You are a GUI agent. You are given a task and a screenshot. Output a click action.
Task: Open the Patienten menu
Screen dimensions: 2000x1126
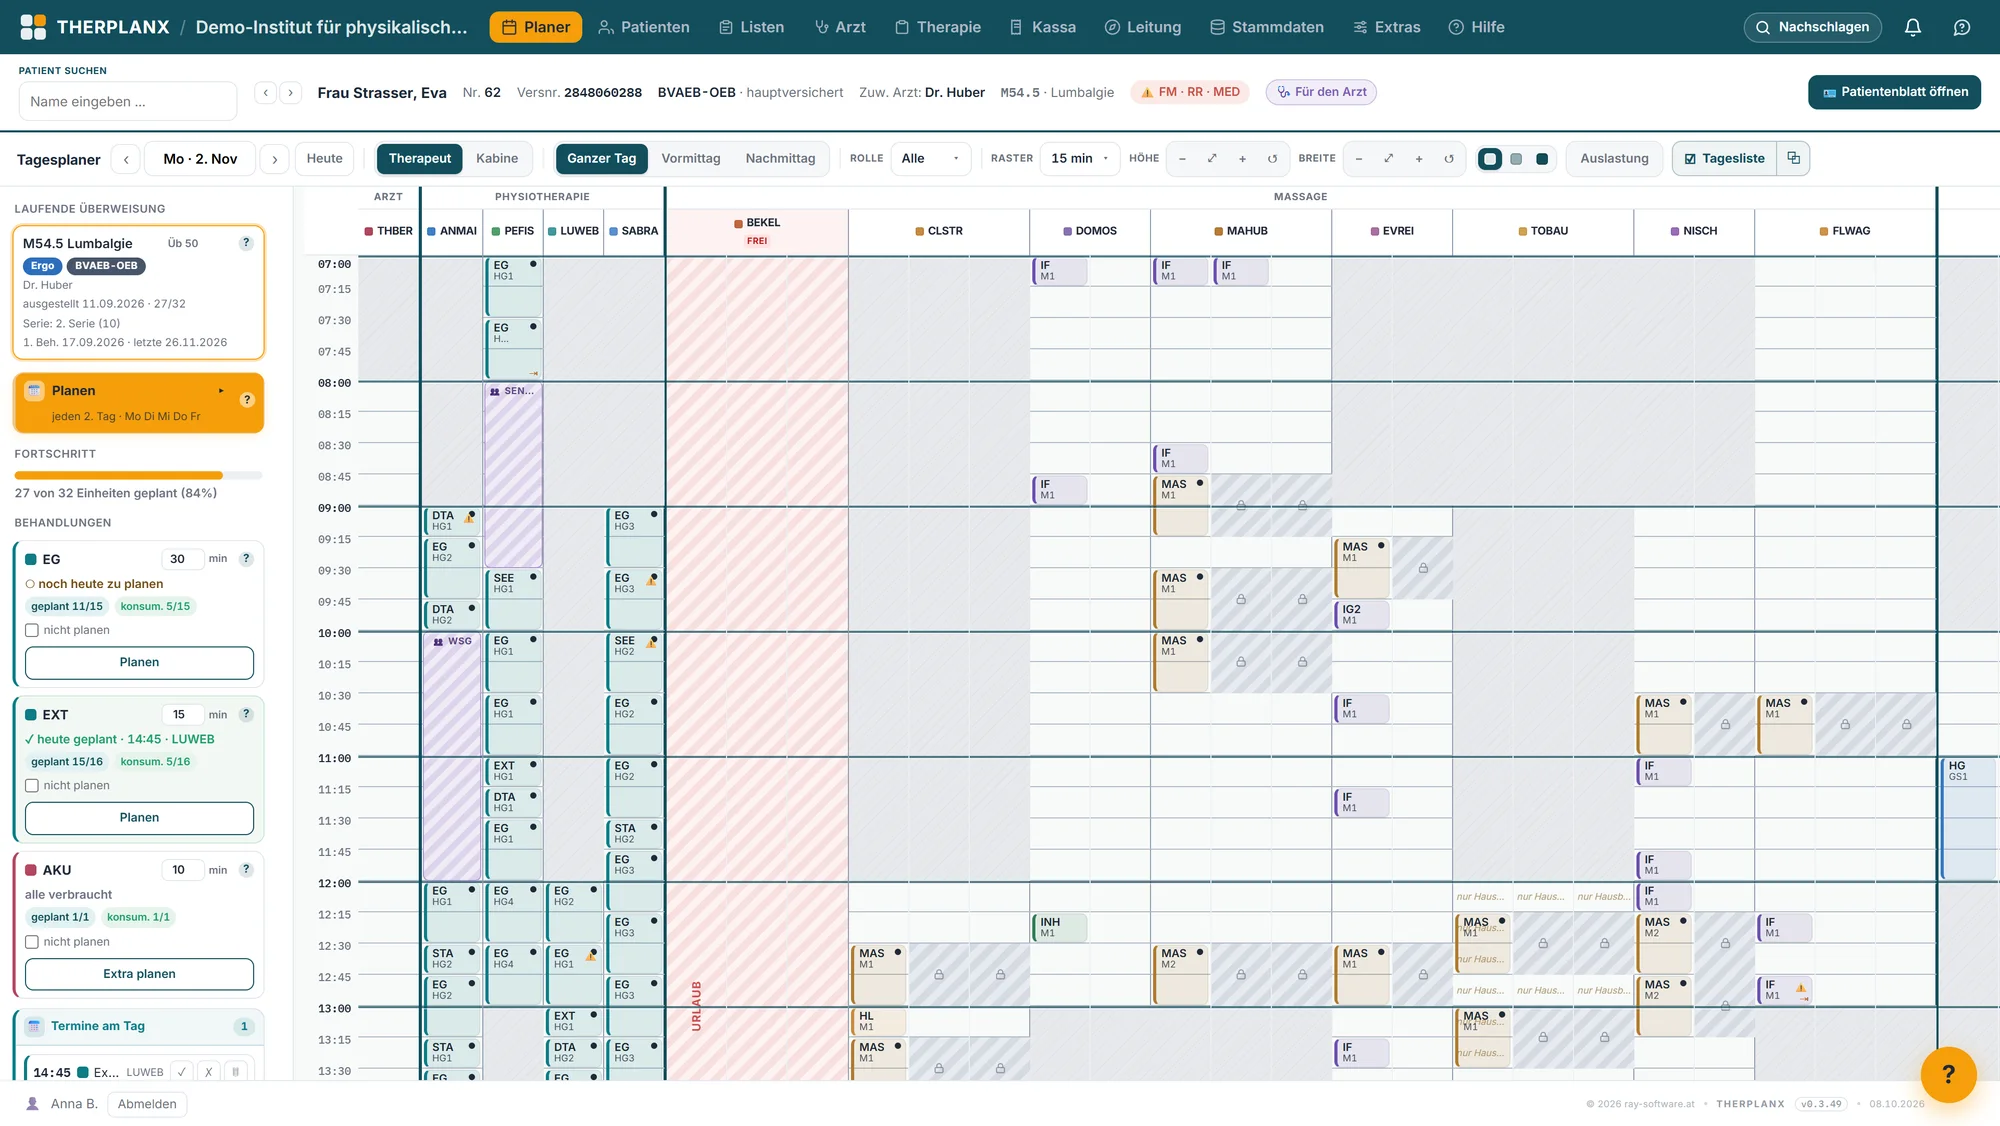tap(644, 27)
